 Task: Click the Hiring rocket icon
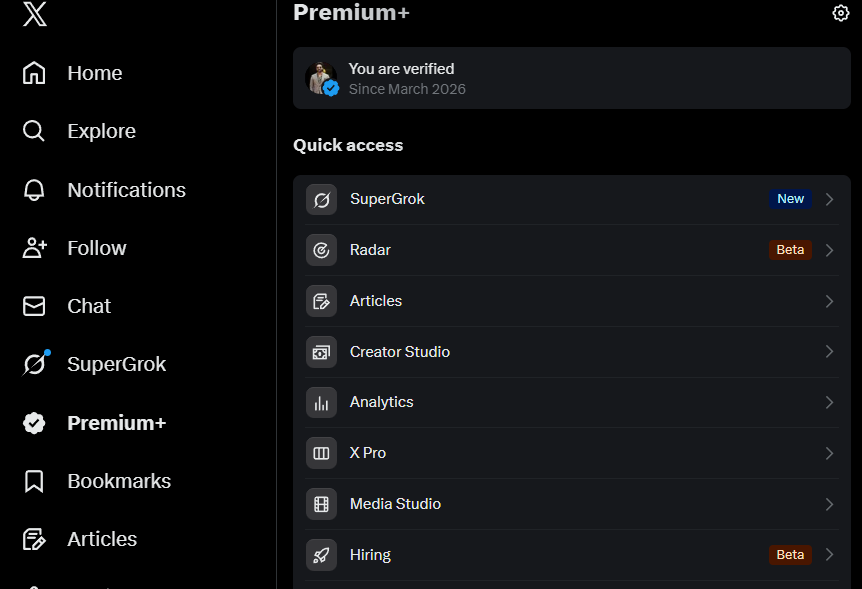click(x=321, y=555)
